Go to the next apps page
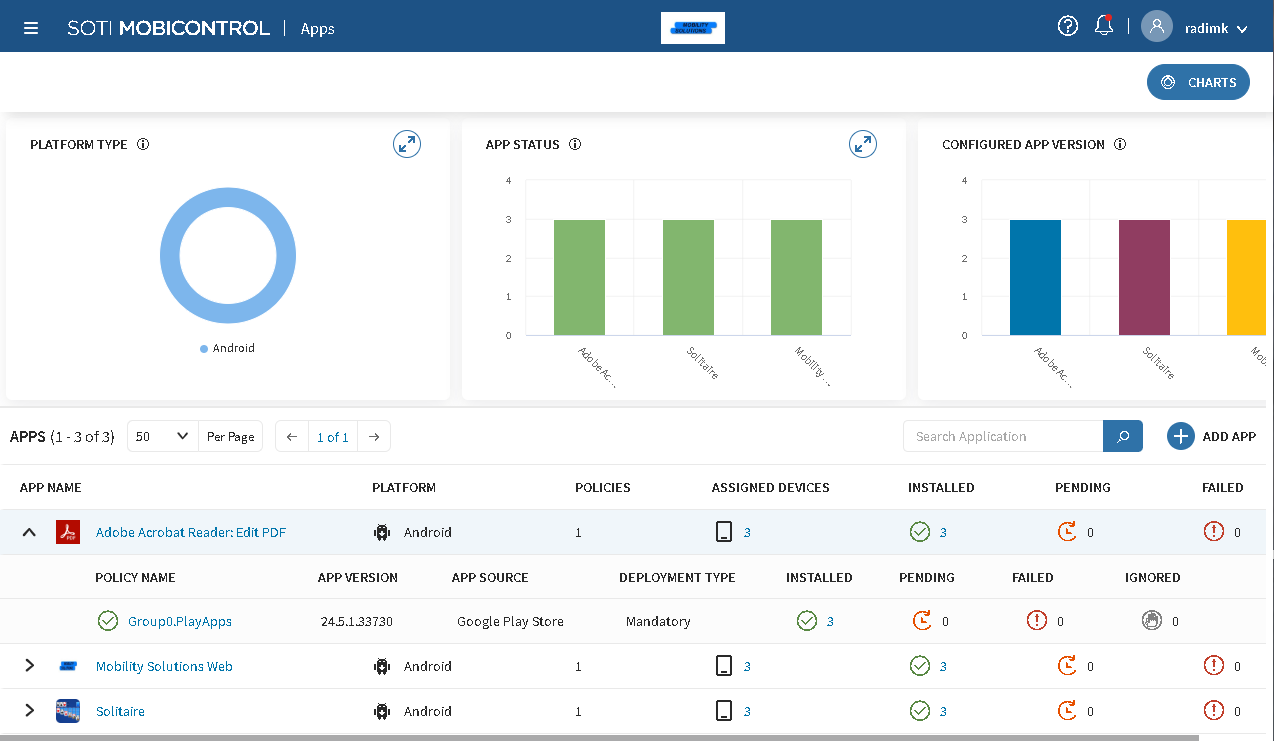 (x=374, y=436)
